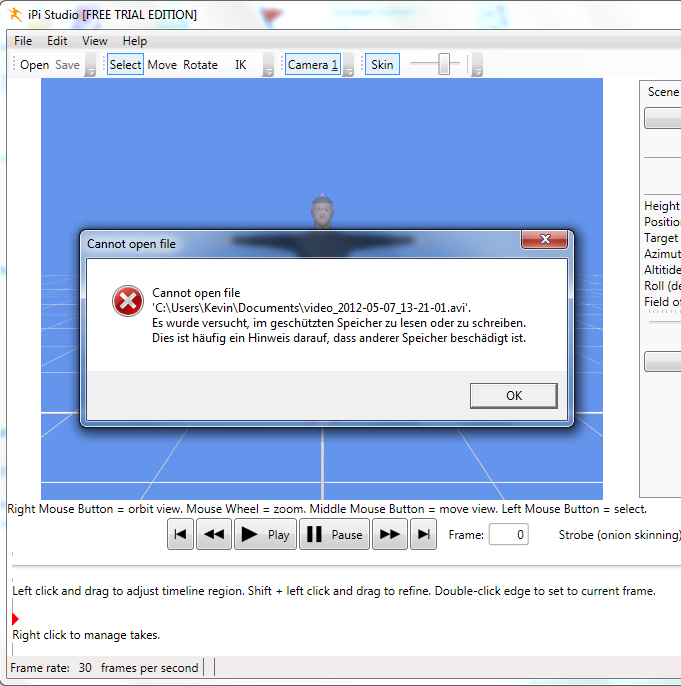Click the Open toolbar button
Screen dimensions: 681x686
coord(35,65)
